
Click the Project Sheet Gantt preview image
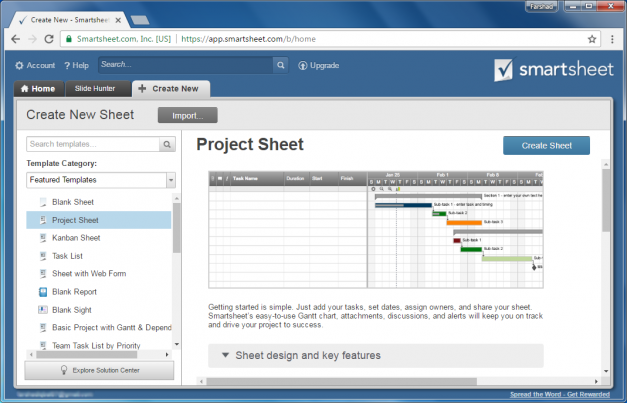(x=375, y=229)
